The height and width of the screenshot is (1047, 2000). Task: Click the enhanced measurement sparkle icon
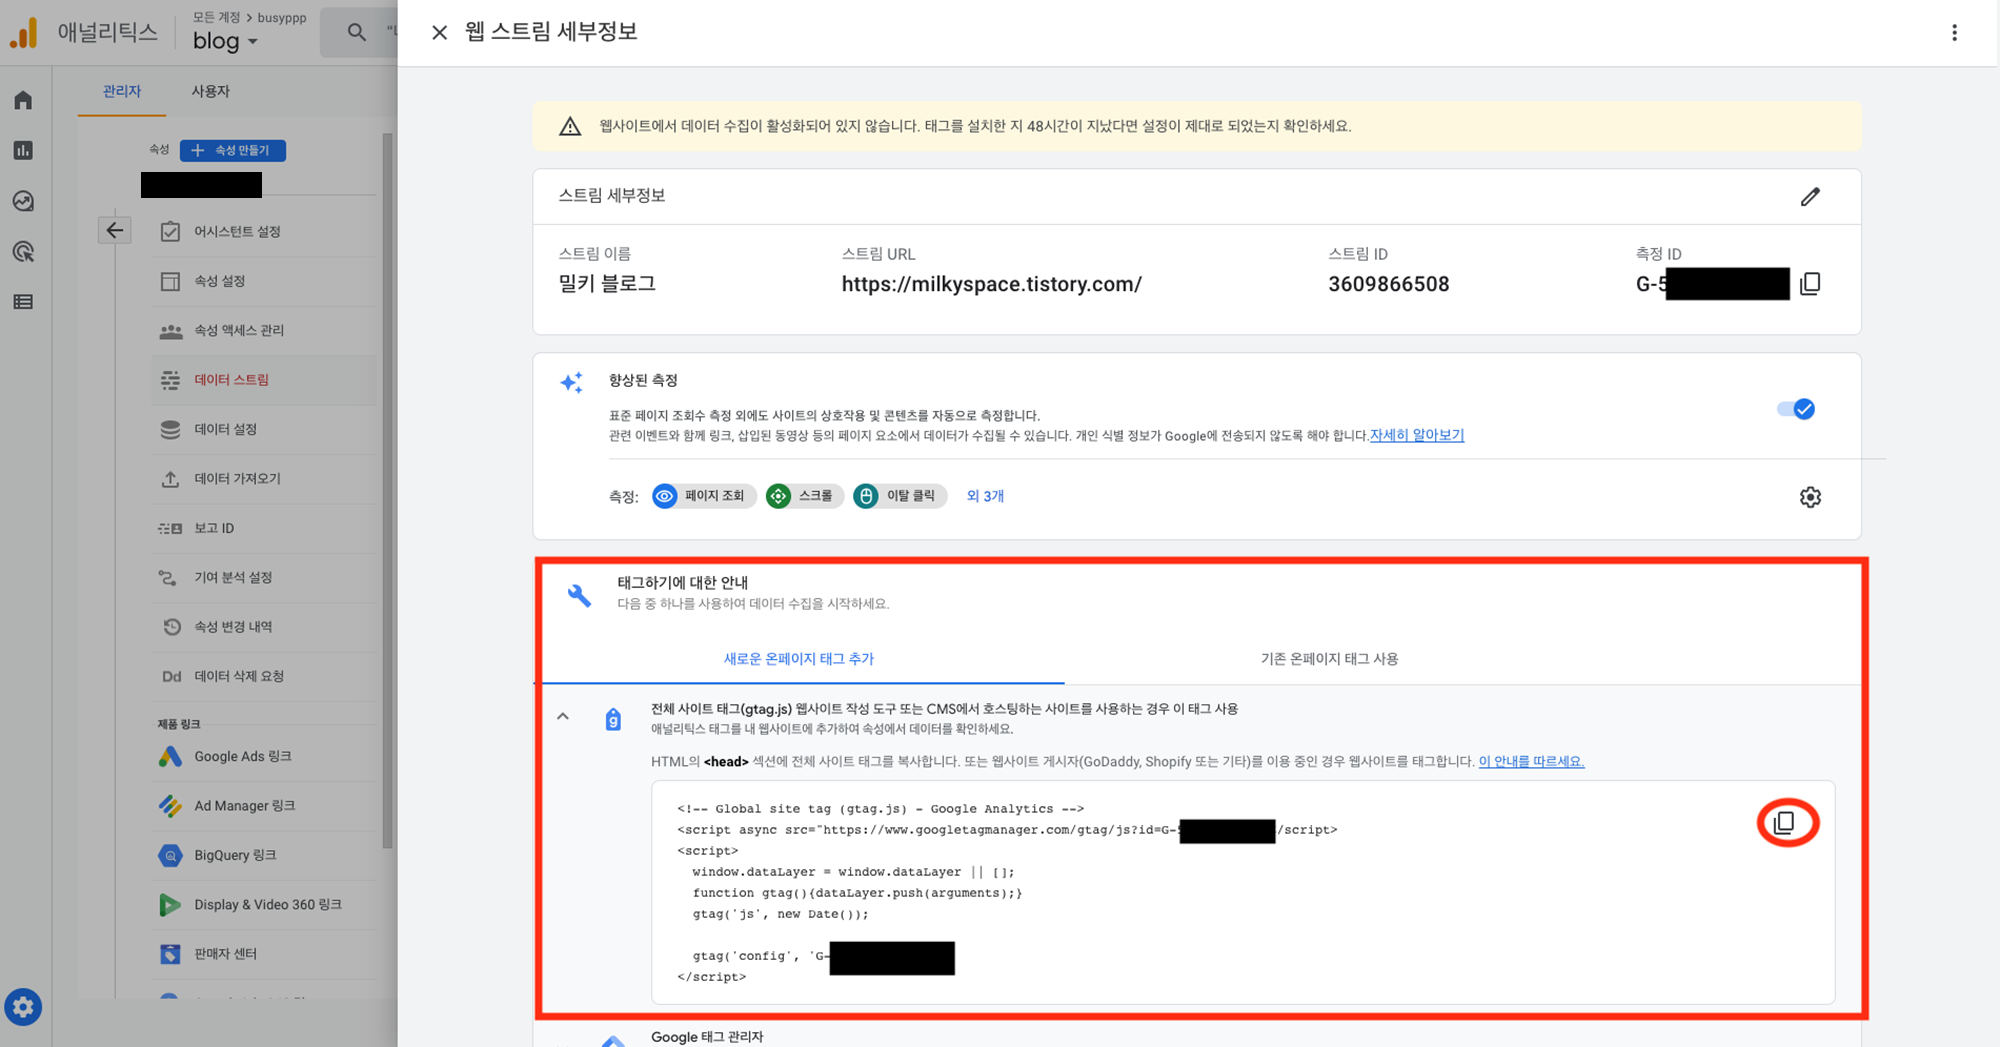click(x=571, y=382)
